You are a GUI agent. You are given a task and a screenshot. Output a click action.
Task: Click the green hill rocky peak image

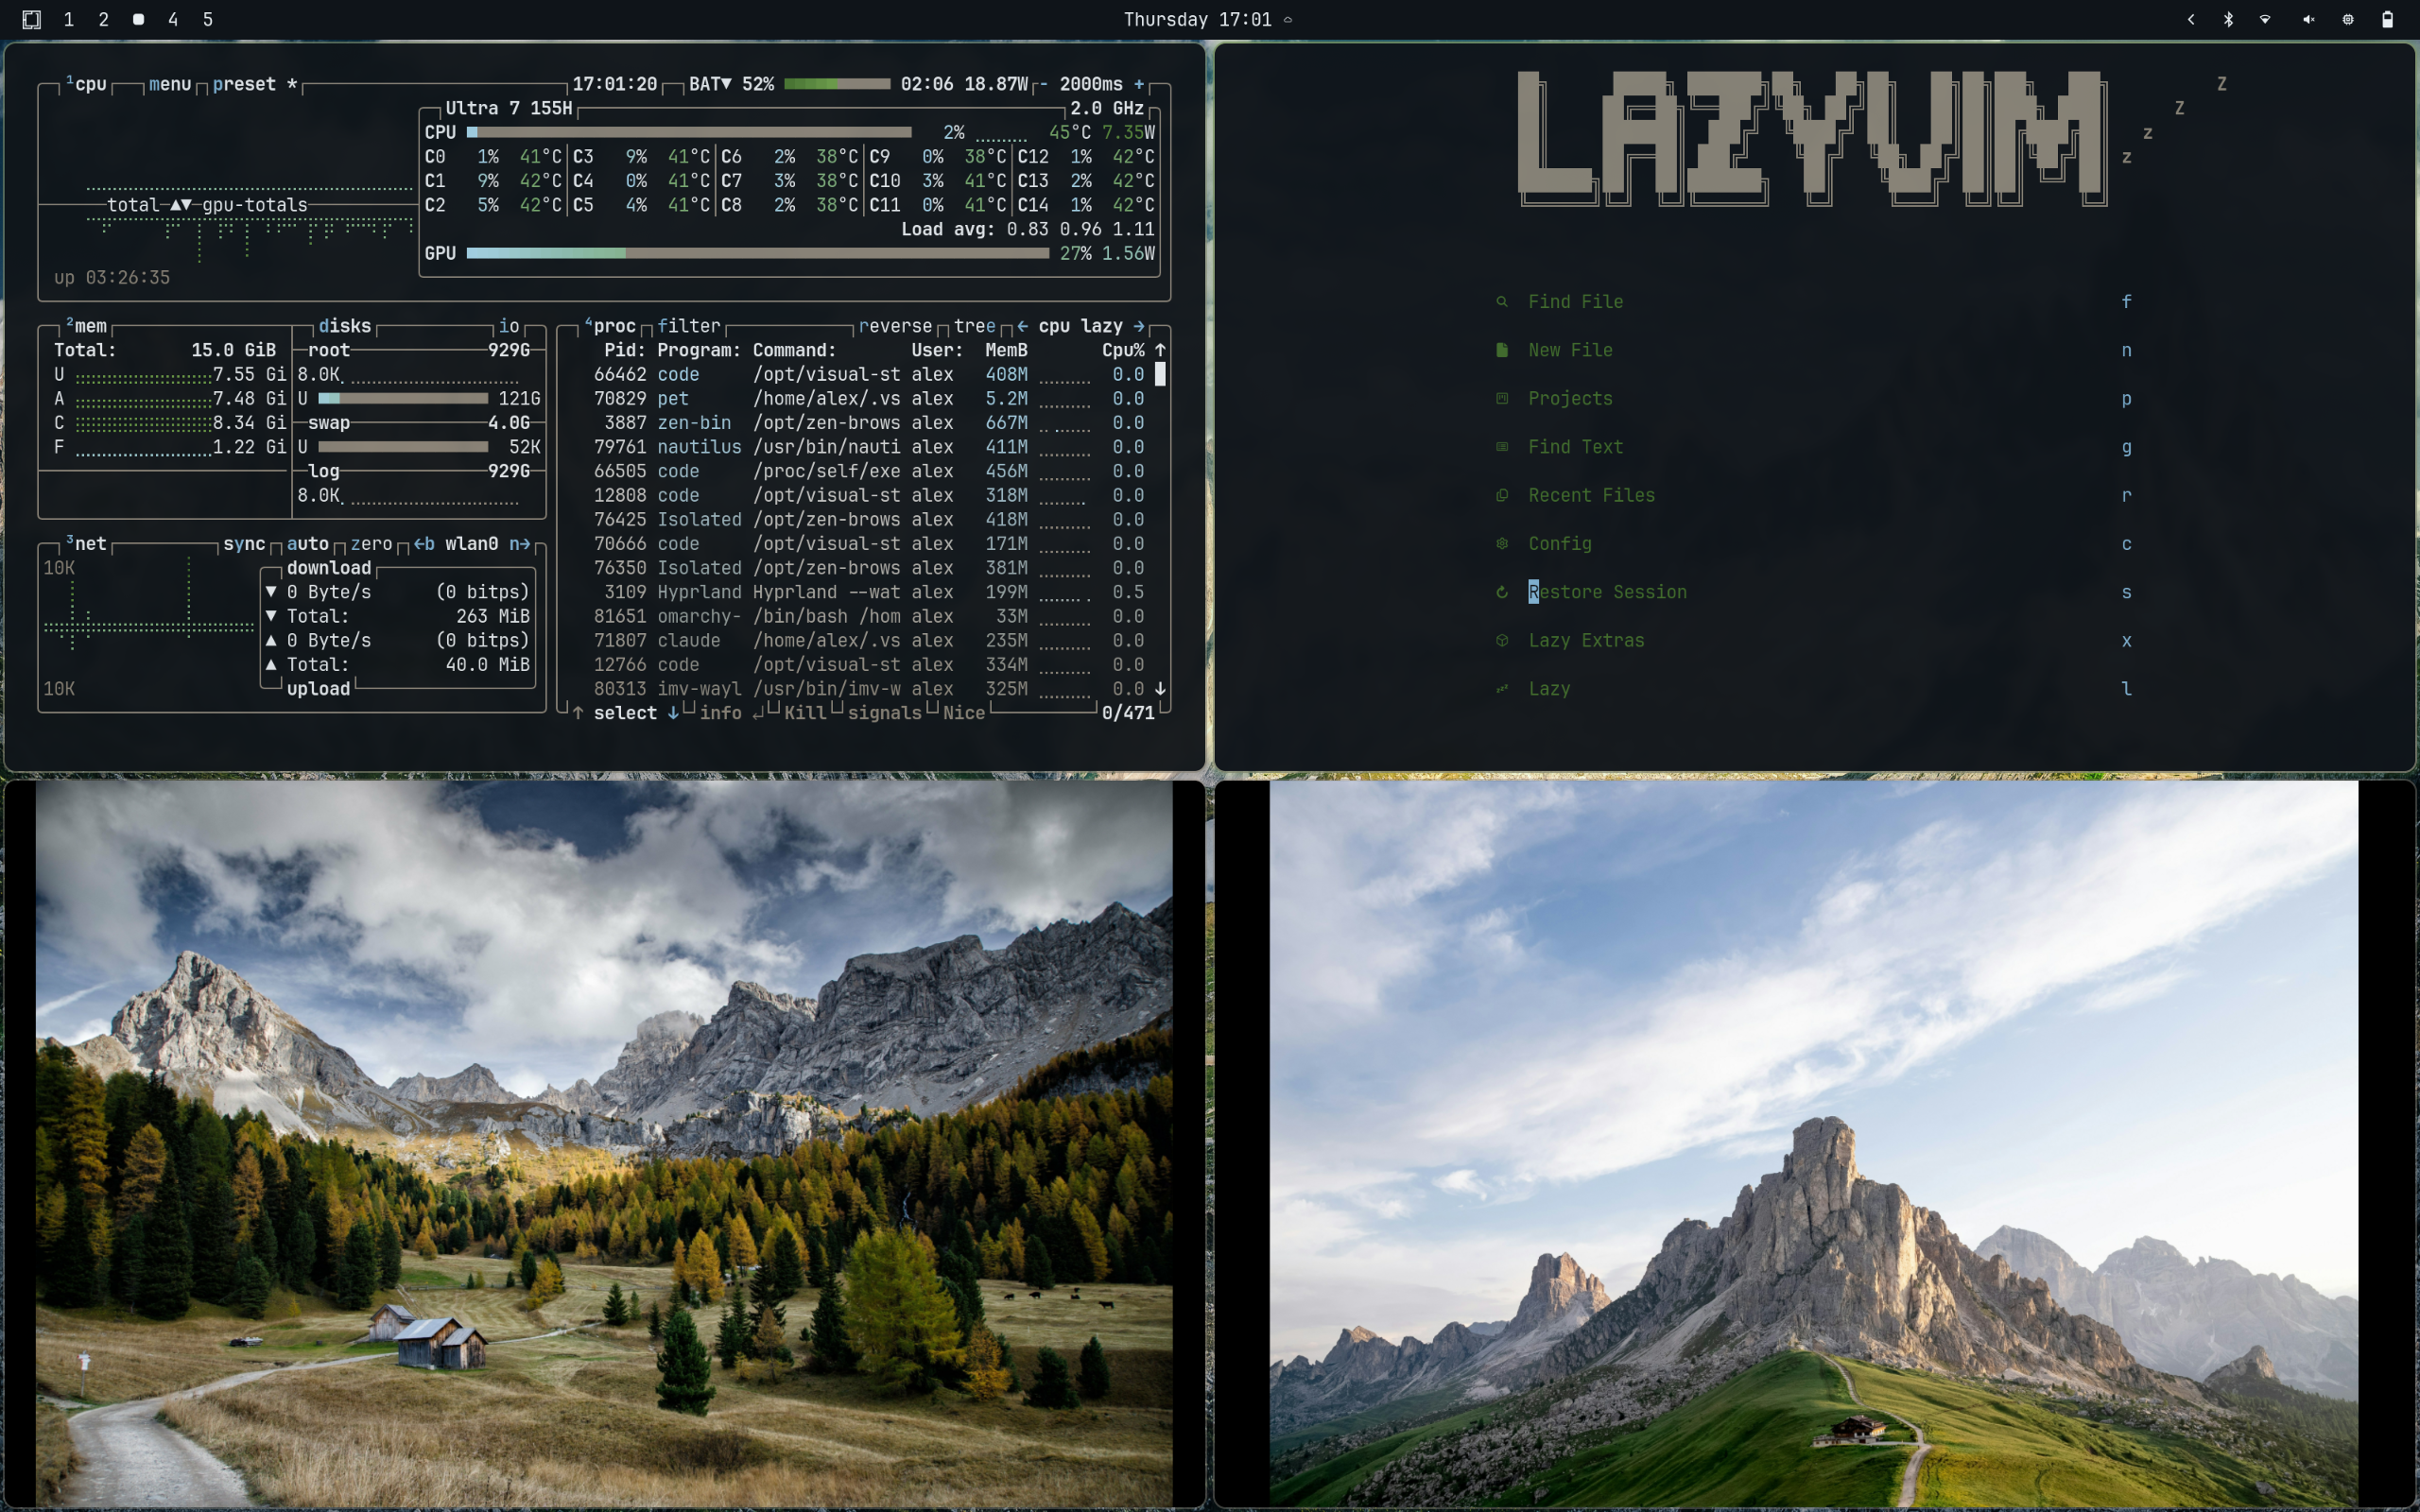coord(1814,1144)
